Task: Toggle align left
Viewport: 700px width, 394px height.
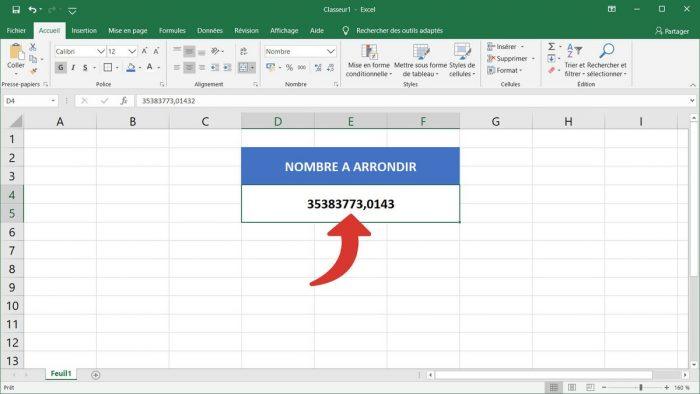Action: coord(177,67)
